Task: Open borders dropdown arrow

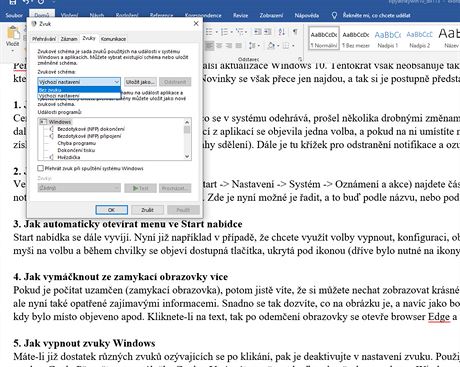Action: click(293, 45)
